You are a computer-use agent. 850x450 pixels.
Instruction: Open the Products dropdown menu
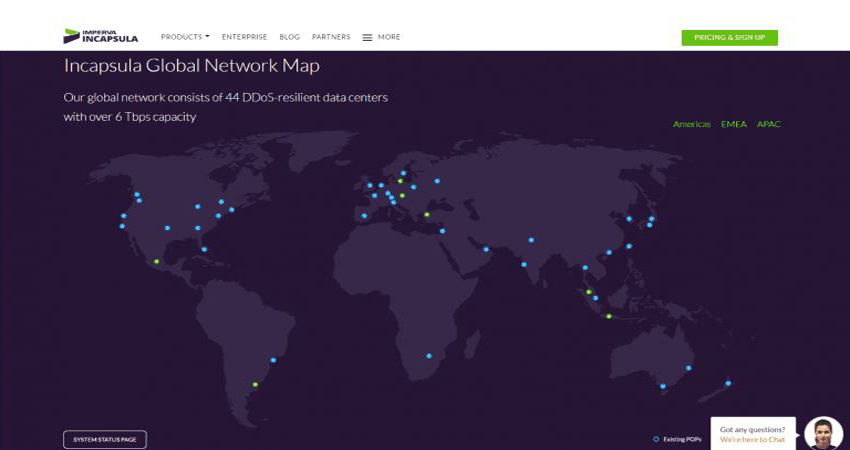(185, 37)
